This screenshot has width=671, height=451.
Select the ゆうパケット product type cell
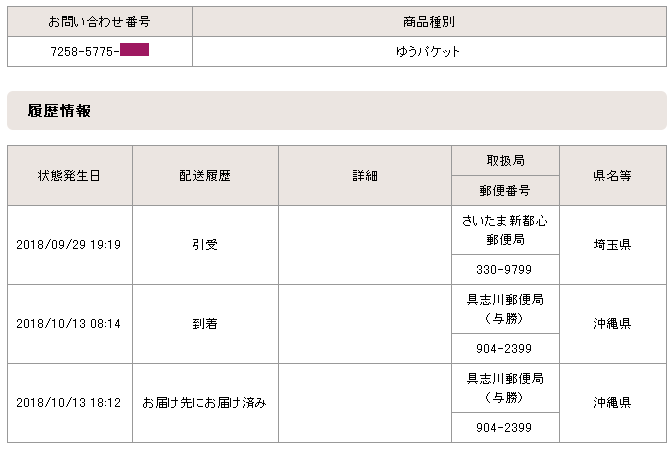(x=429, y=51)
